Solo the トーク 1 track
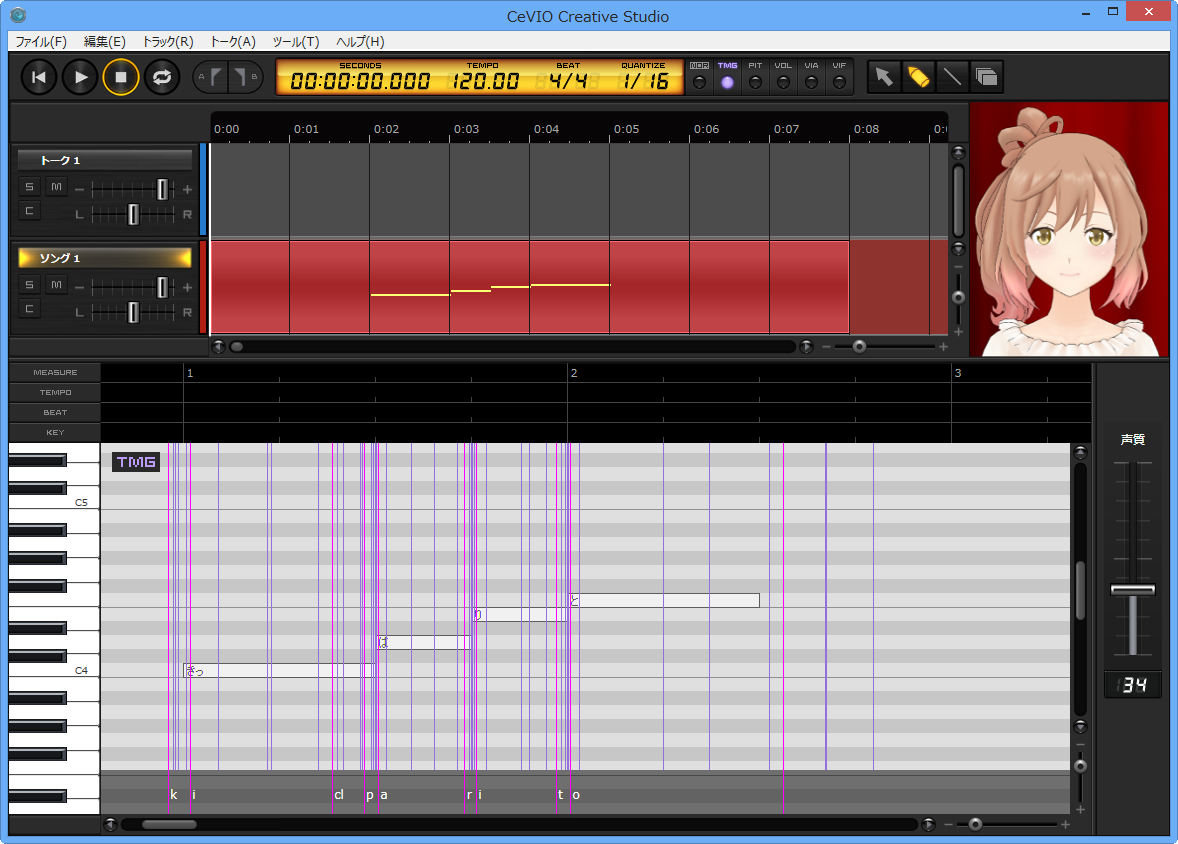Screen dimensions: 1178x844 click(x=29, y=186)
